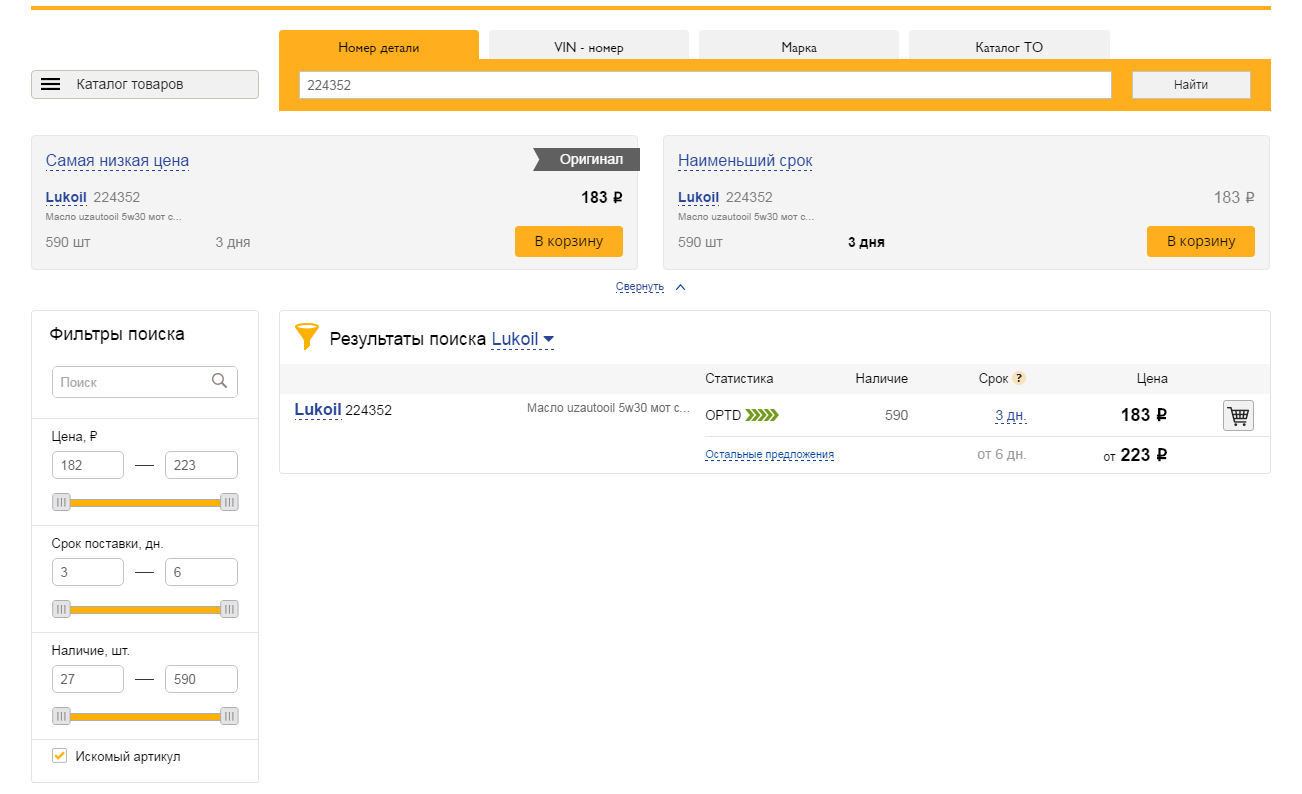Click the maximum delivery days field showing 6

(x=201, y=572)
